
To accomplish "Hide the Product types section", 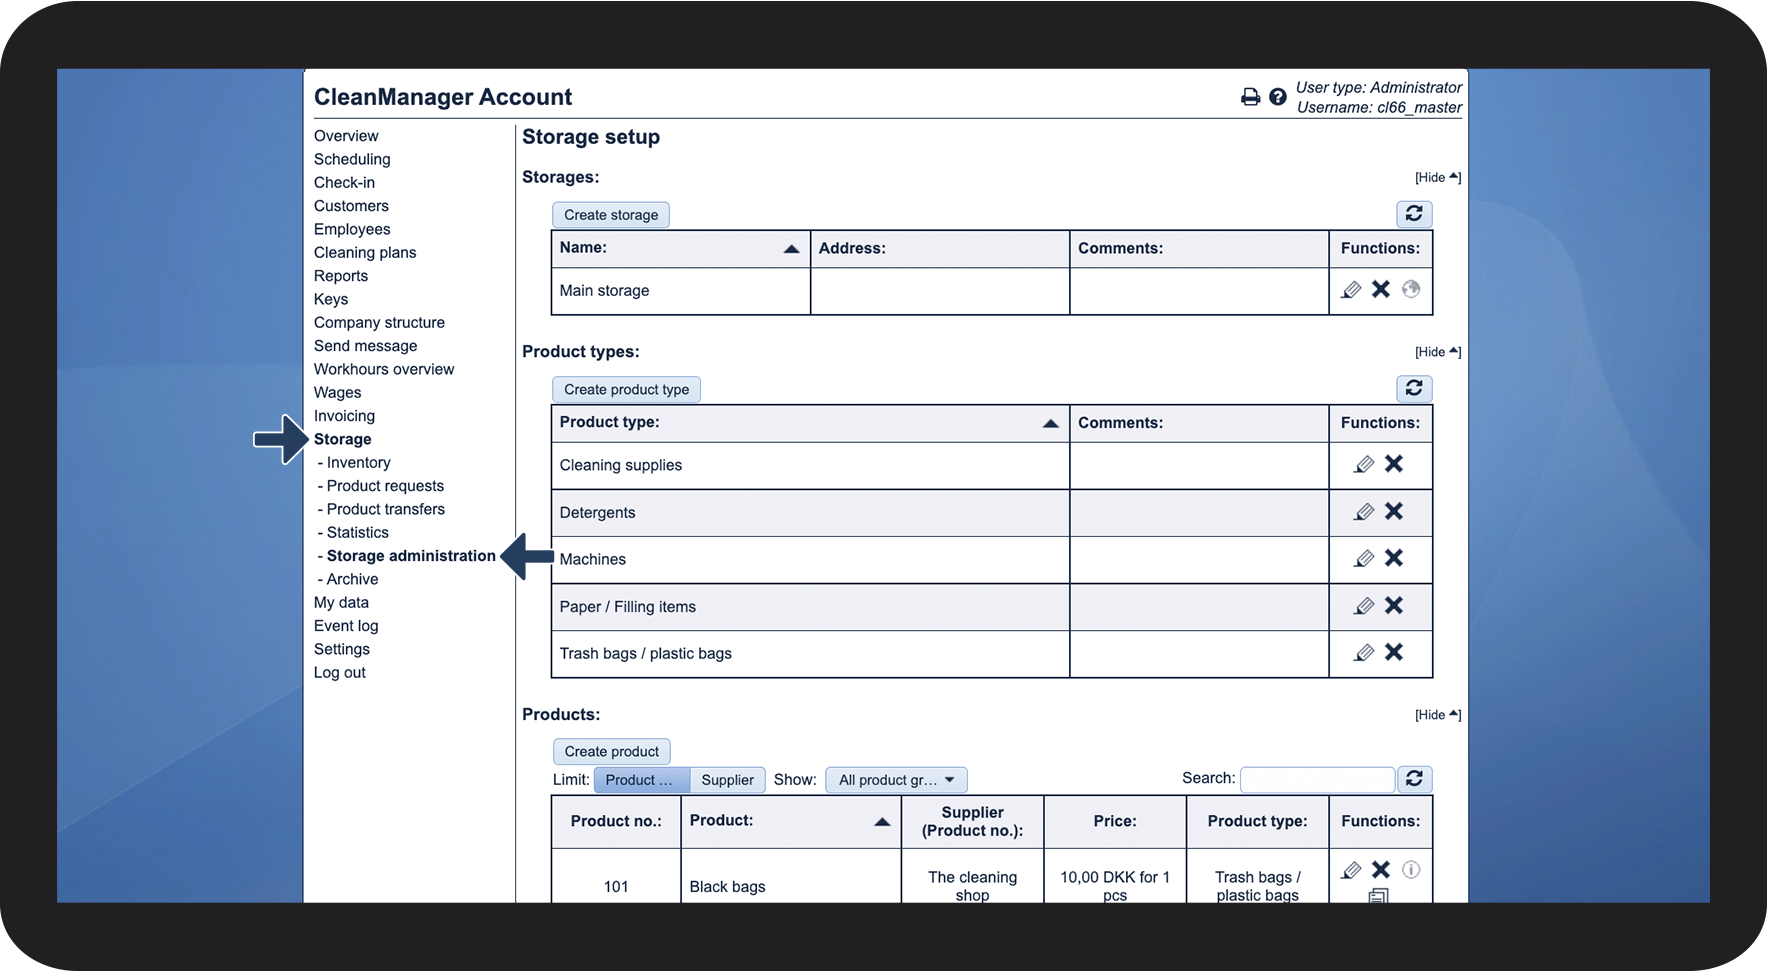I will pos(1435,351).
